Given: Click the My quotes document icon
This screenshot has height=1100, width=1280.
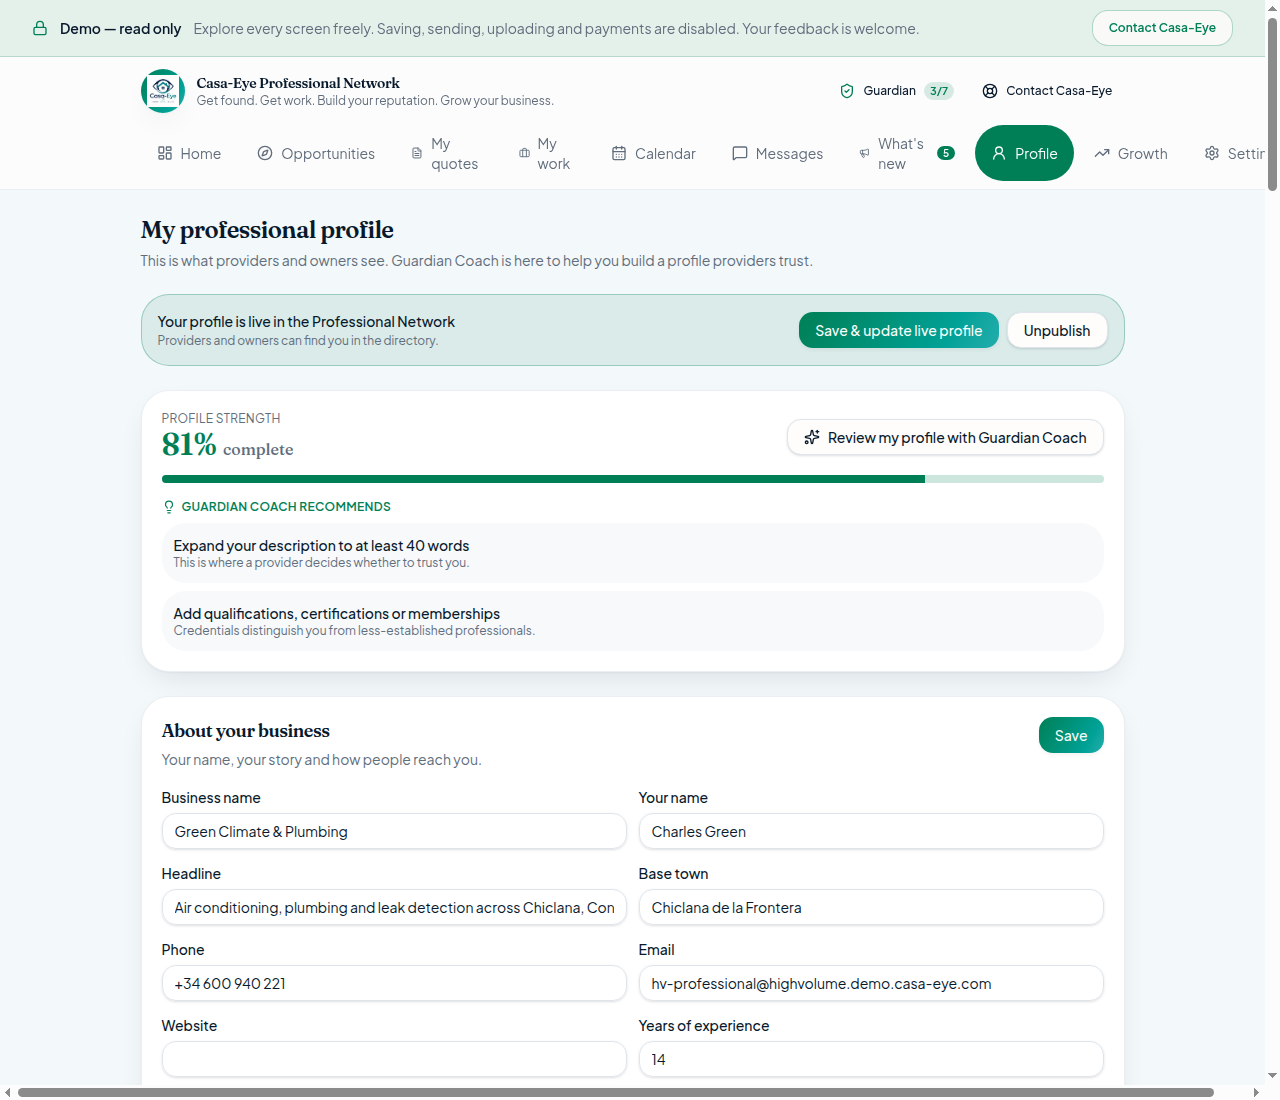Looking at the screenshot, I should click(417, 153).
